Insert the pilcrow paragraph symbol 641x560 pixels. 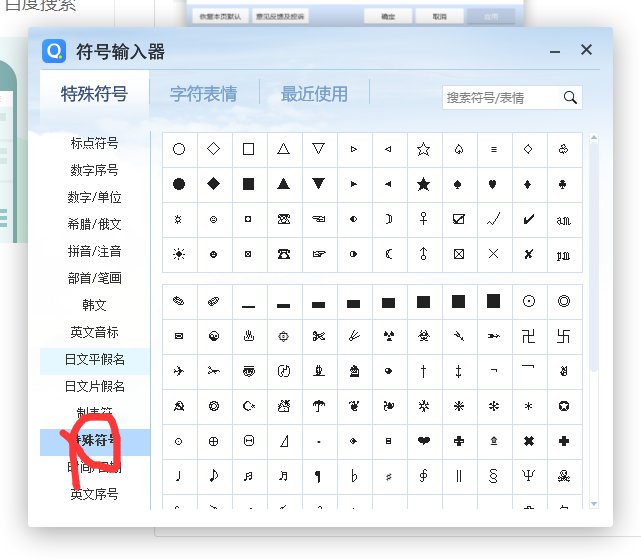coord(318,476)
